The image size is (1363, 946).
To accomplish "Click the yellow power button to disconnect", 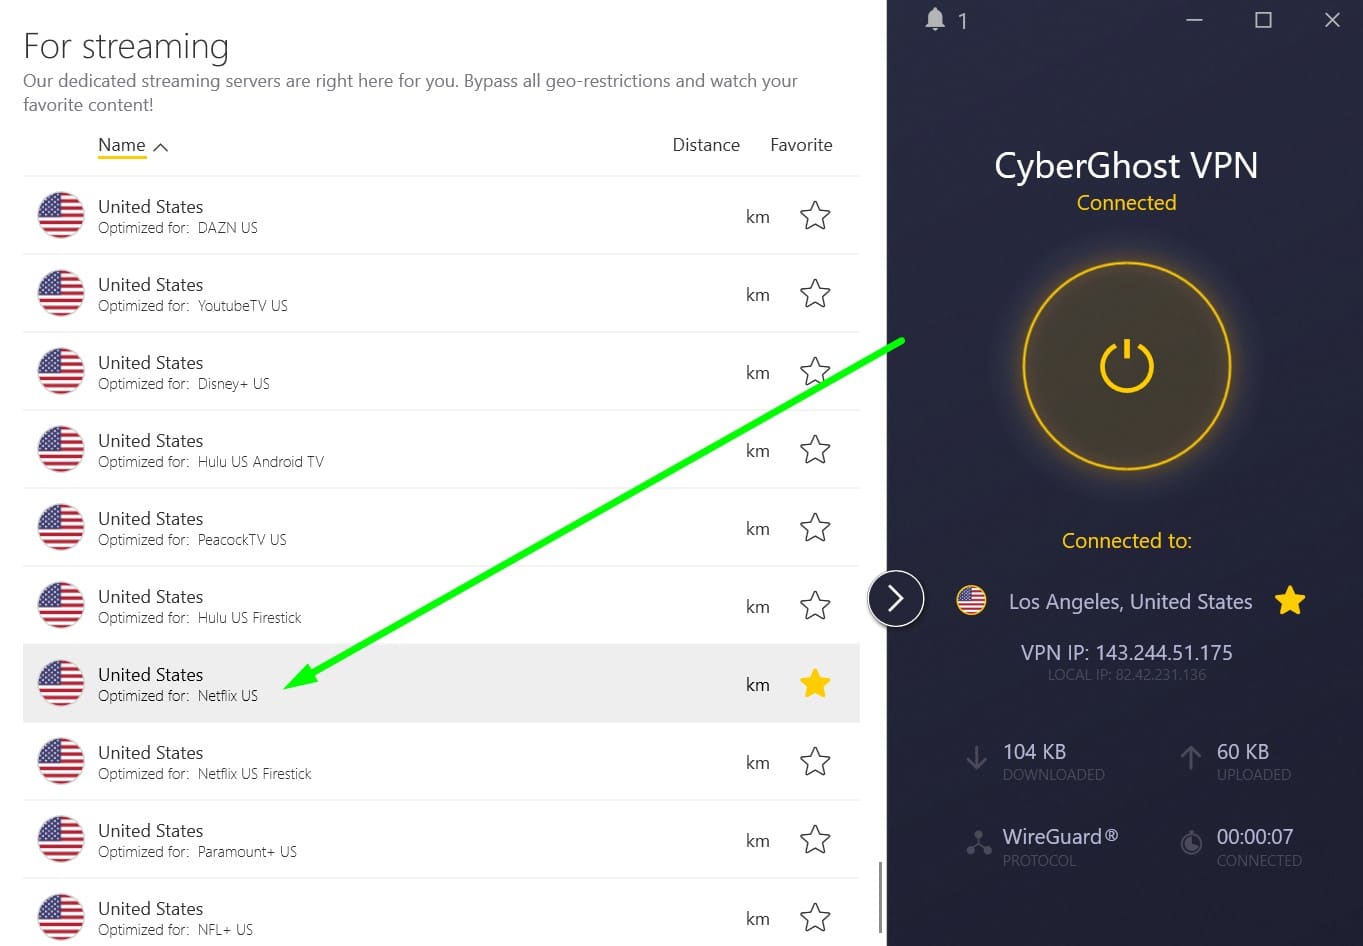I will click(x=1127, y=366).
